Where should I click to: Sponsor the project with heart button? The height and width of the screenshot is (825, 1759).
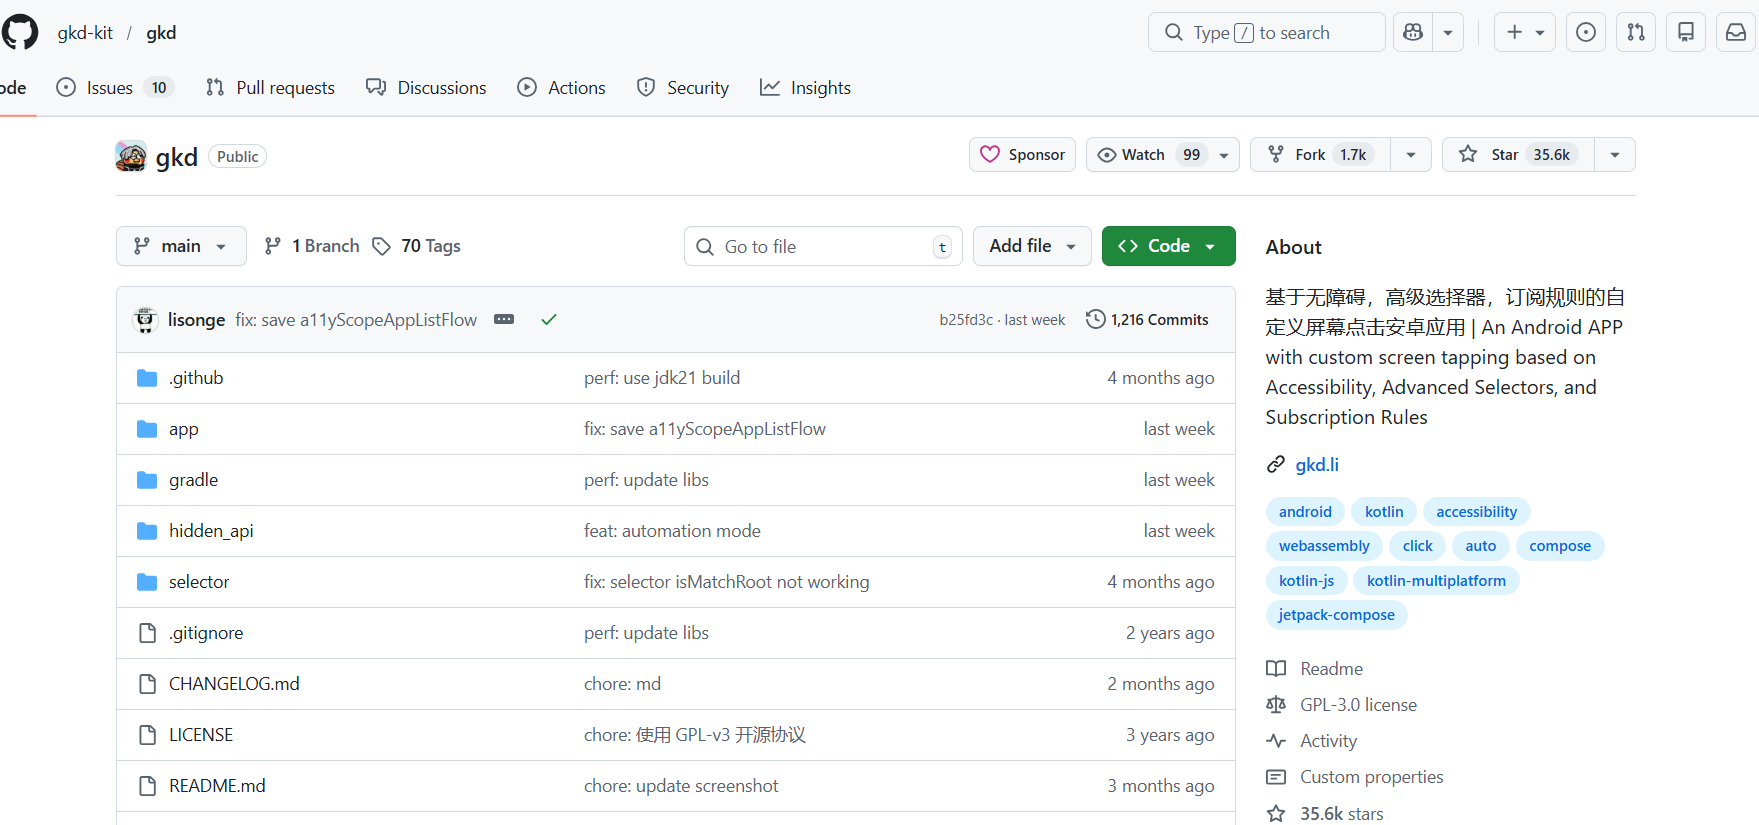1022,155
